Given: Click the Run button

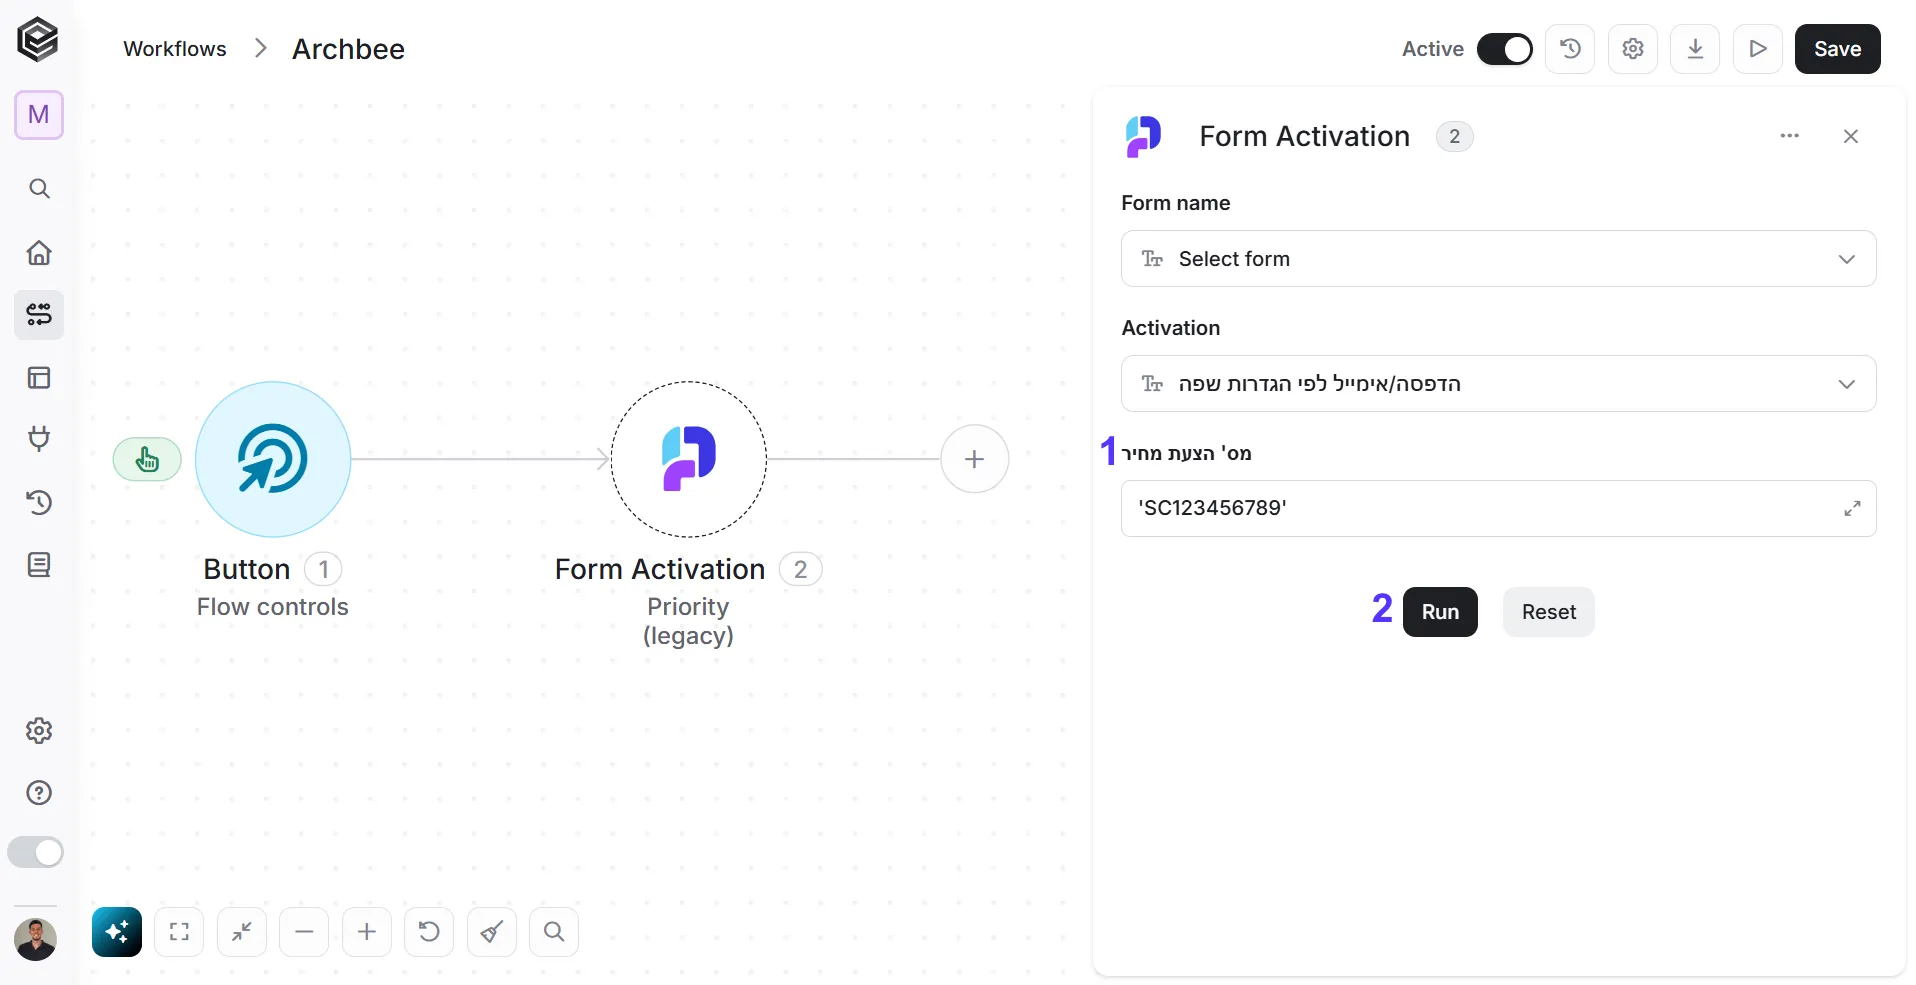Looking at the screenshot, I should click(1440, 612).
